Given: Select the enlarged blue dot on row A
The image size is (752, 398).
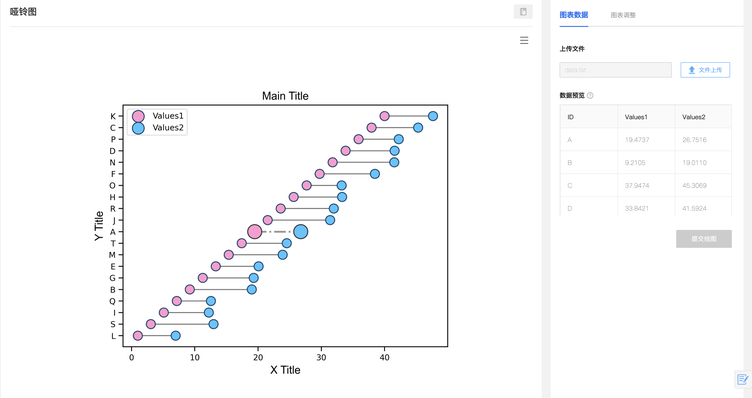Looking at the screenshot, I should point(301,232).
